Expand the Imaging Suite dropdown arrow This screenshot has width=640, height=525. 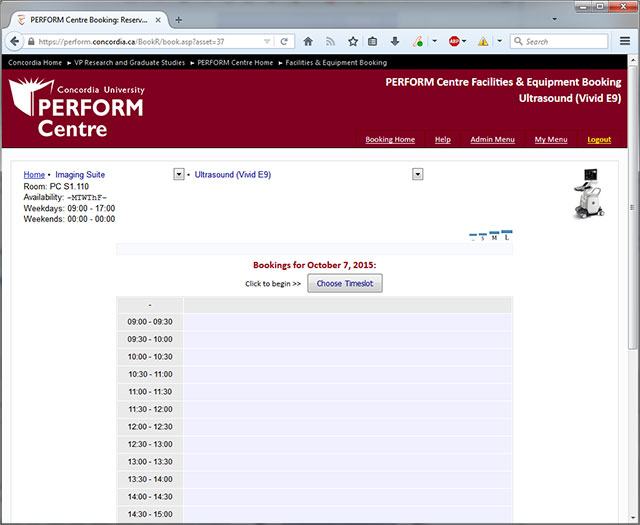tap(178, 174)
